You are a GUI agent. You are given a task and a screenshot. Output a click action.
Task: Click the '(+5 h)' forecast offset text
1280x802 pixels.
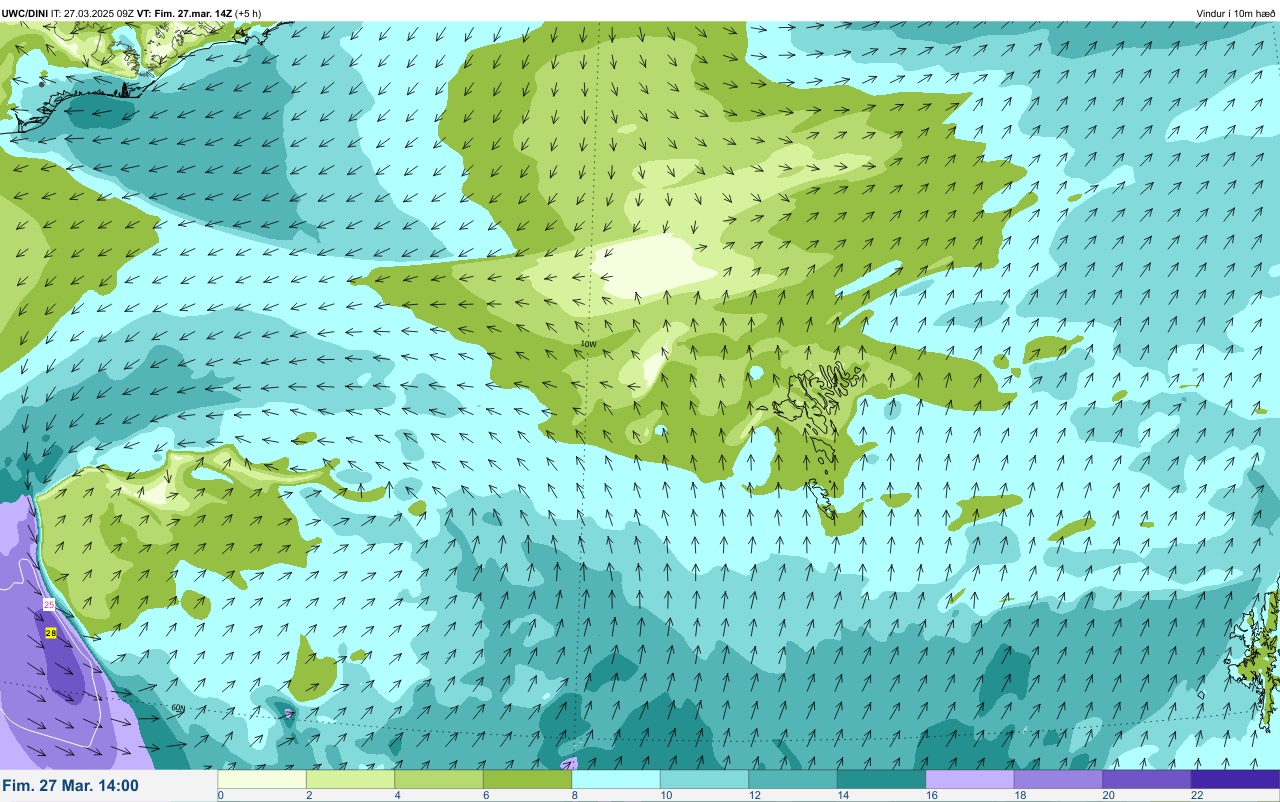click(249, 13)
